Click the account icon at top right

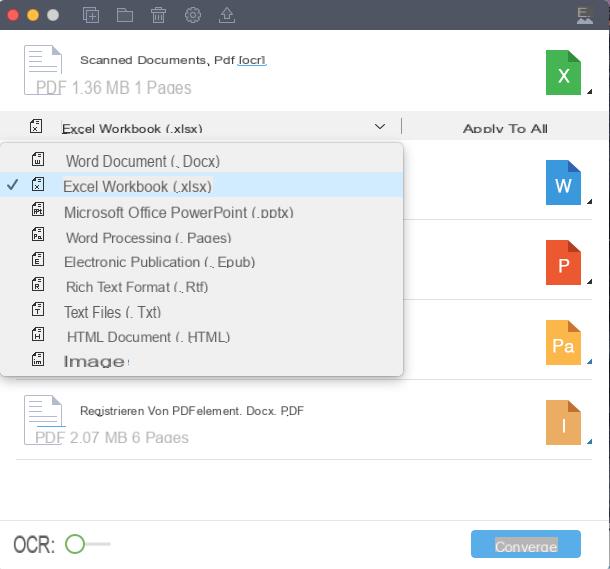tap(584, 16)
